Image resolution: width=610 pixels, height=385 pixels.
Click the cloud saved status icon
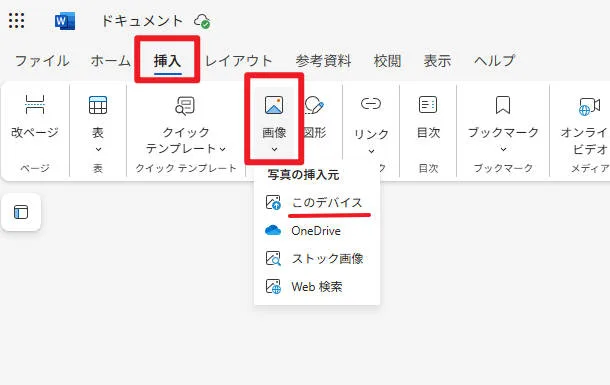[202, 21]
